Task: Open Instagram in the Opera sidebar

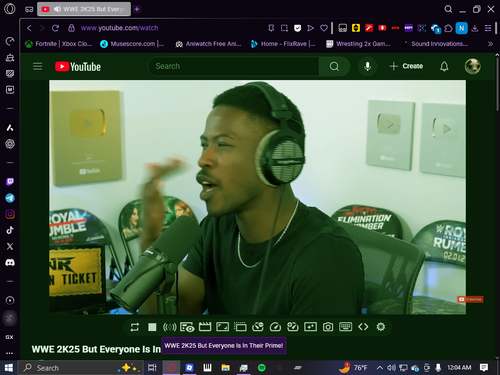Action: [10, 214]
